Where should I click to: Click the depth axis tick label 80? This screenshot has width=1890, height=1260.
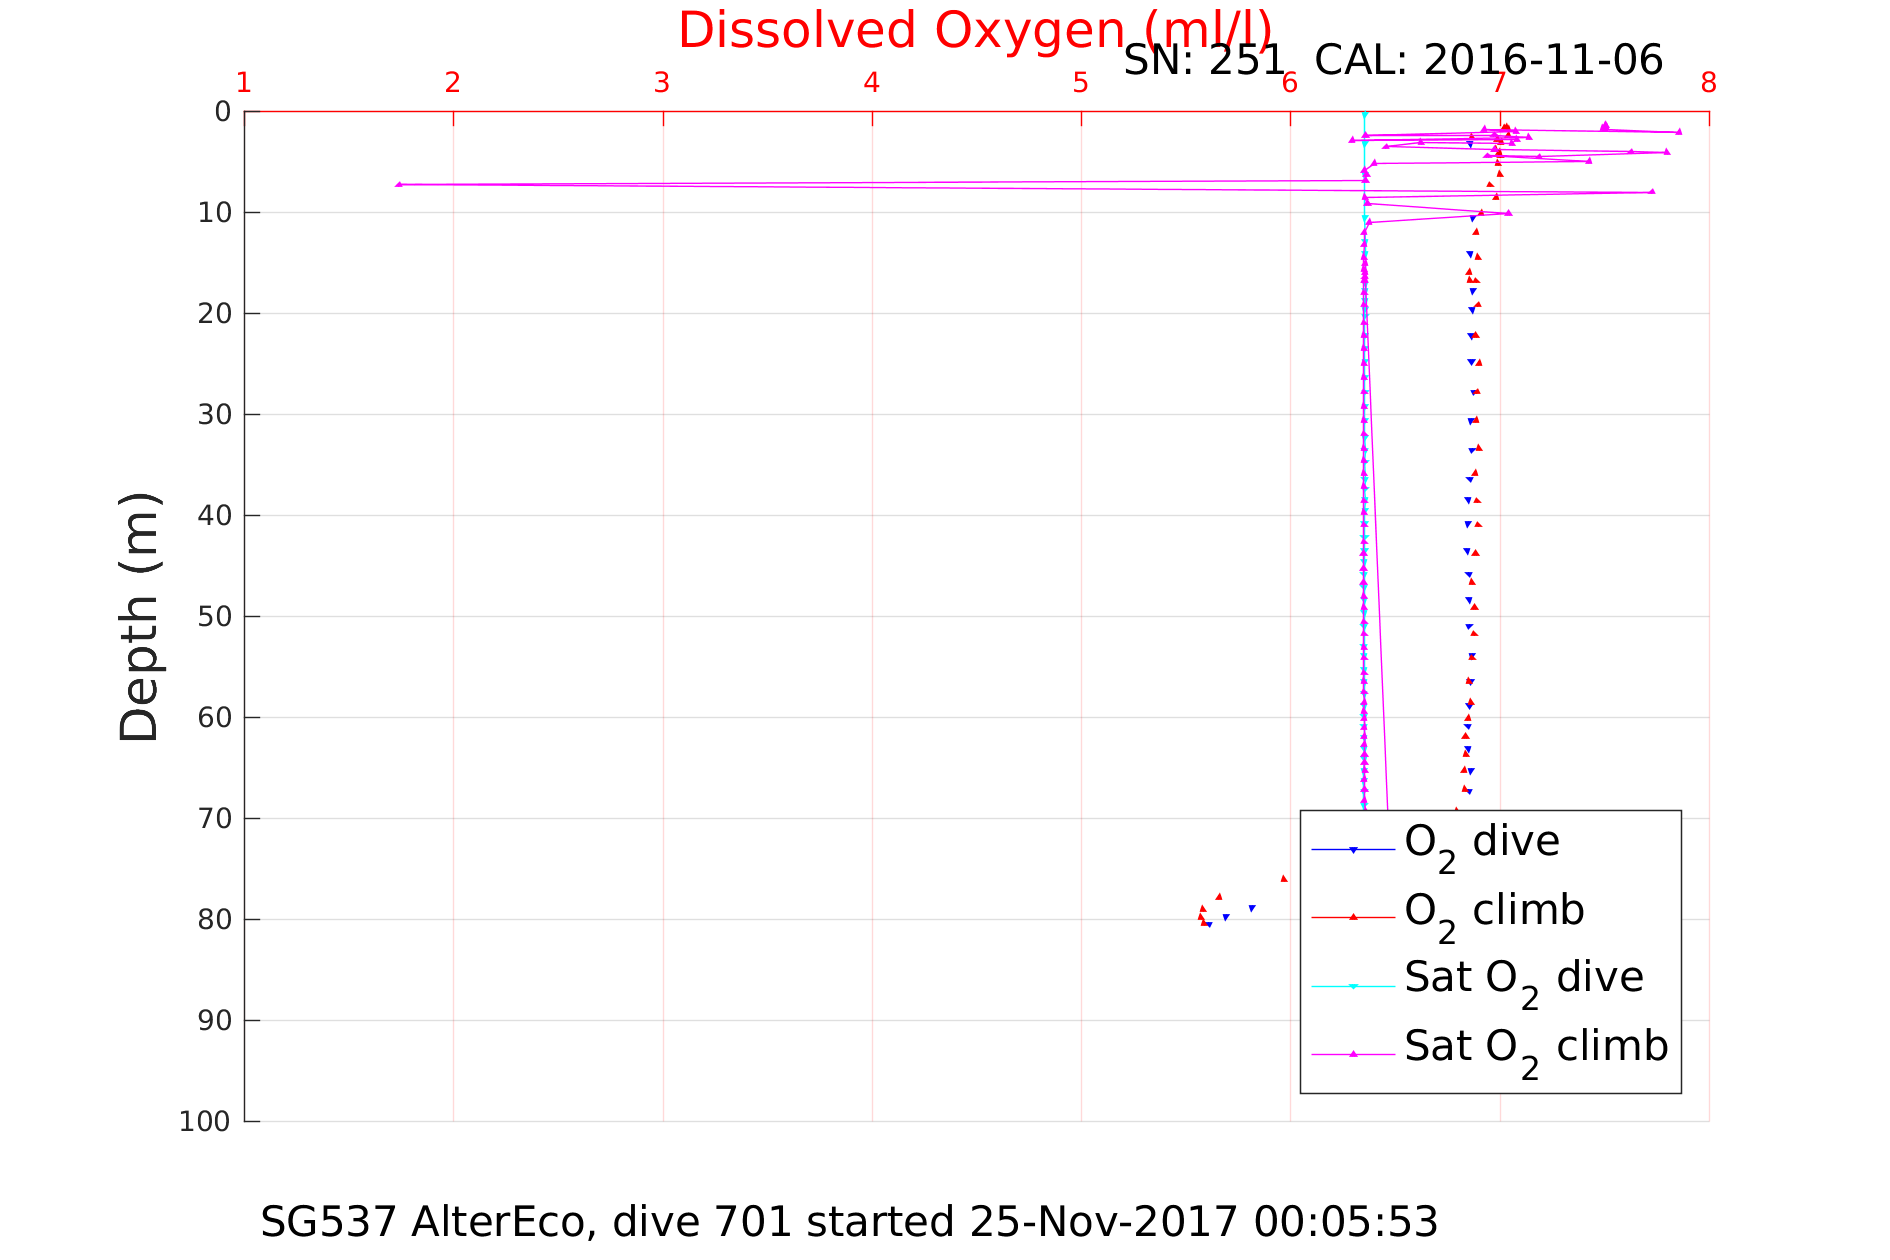215,920
